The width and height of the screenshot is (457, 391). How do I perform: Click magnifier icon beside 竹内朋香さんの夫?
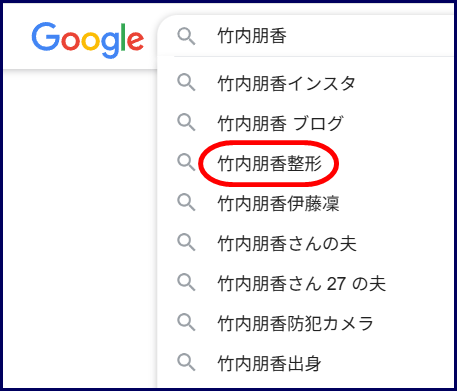click(x=186, y=242)
